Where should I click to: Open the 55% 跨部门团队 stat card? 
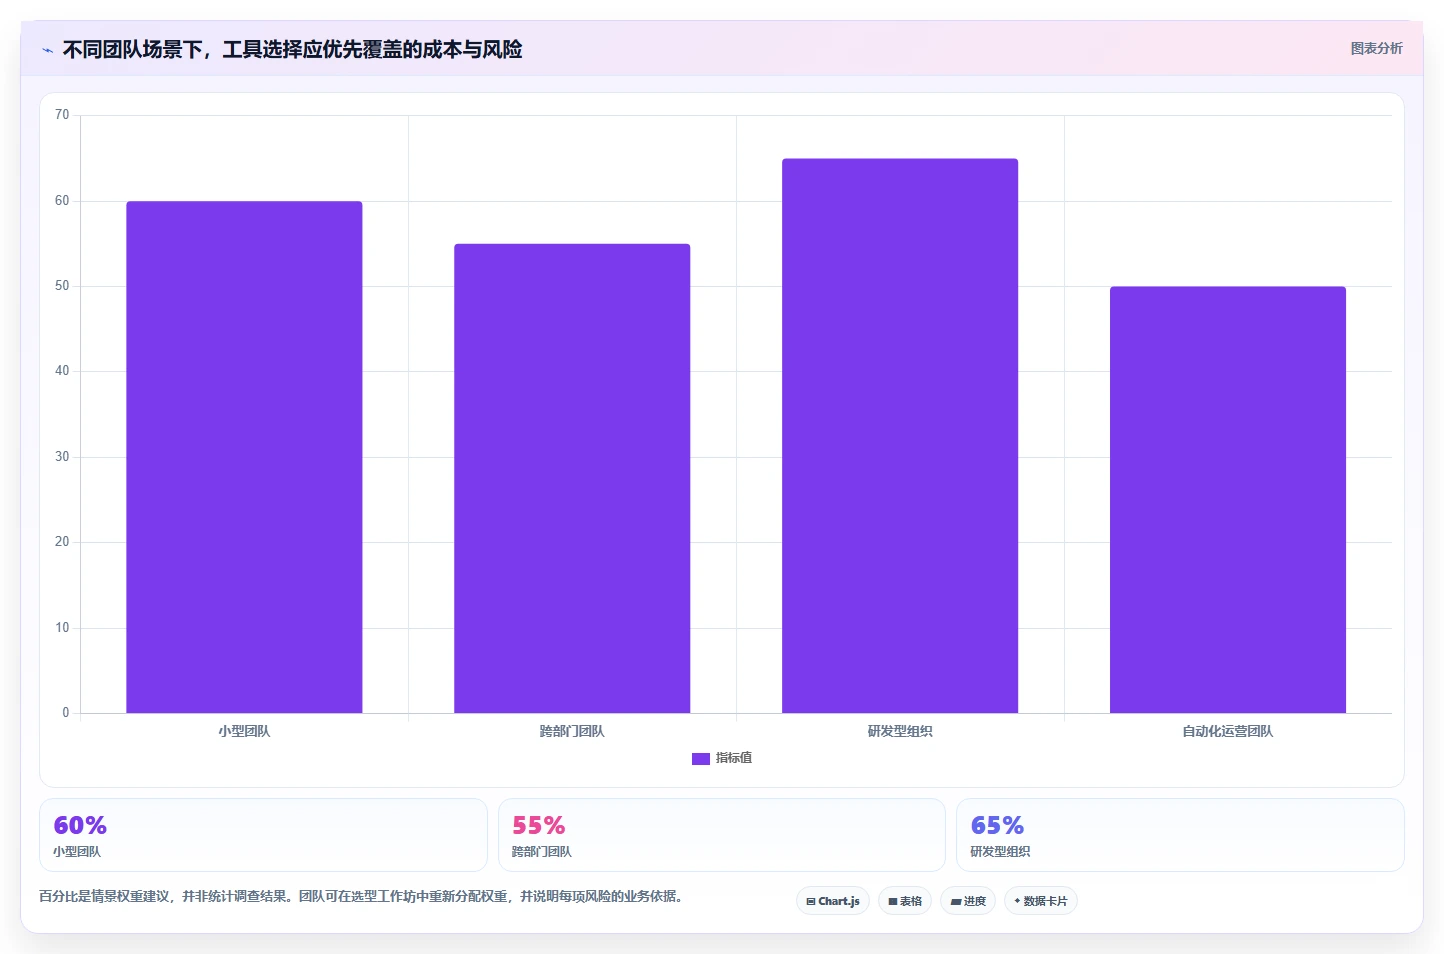(721, 835)
